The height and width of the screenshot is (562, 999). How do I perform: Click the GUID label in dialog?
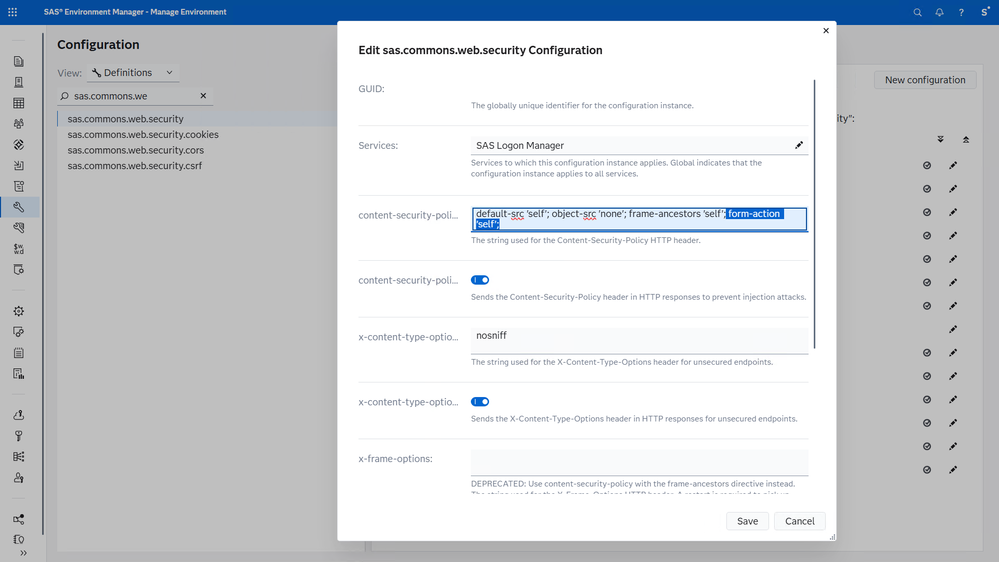pyautogui.click(x=371, y=89)
